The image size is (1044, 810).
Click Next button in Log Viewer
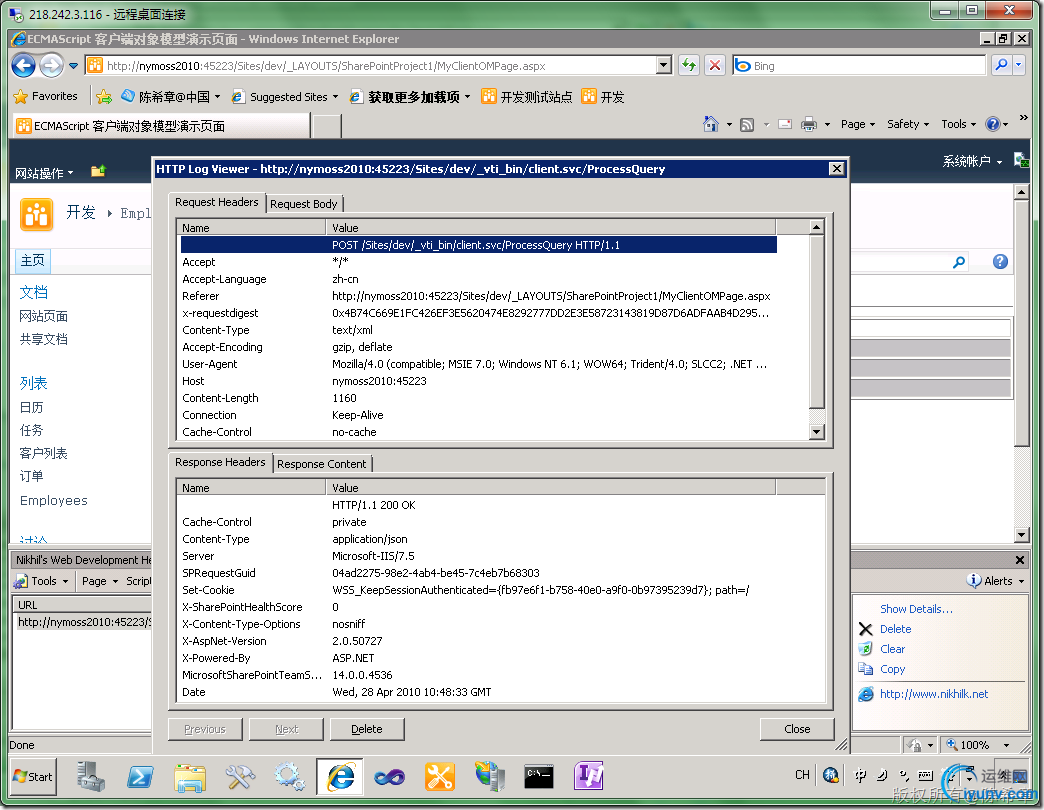(x=287, y=729)
